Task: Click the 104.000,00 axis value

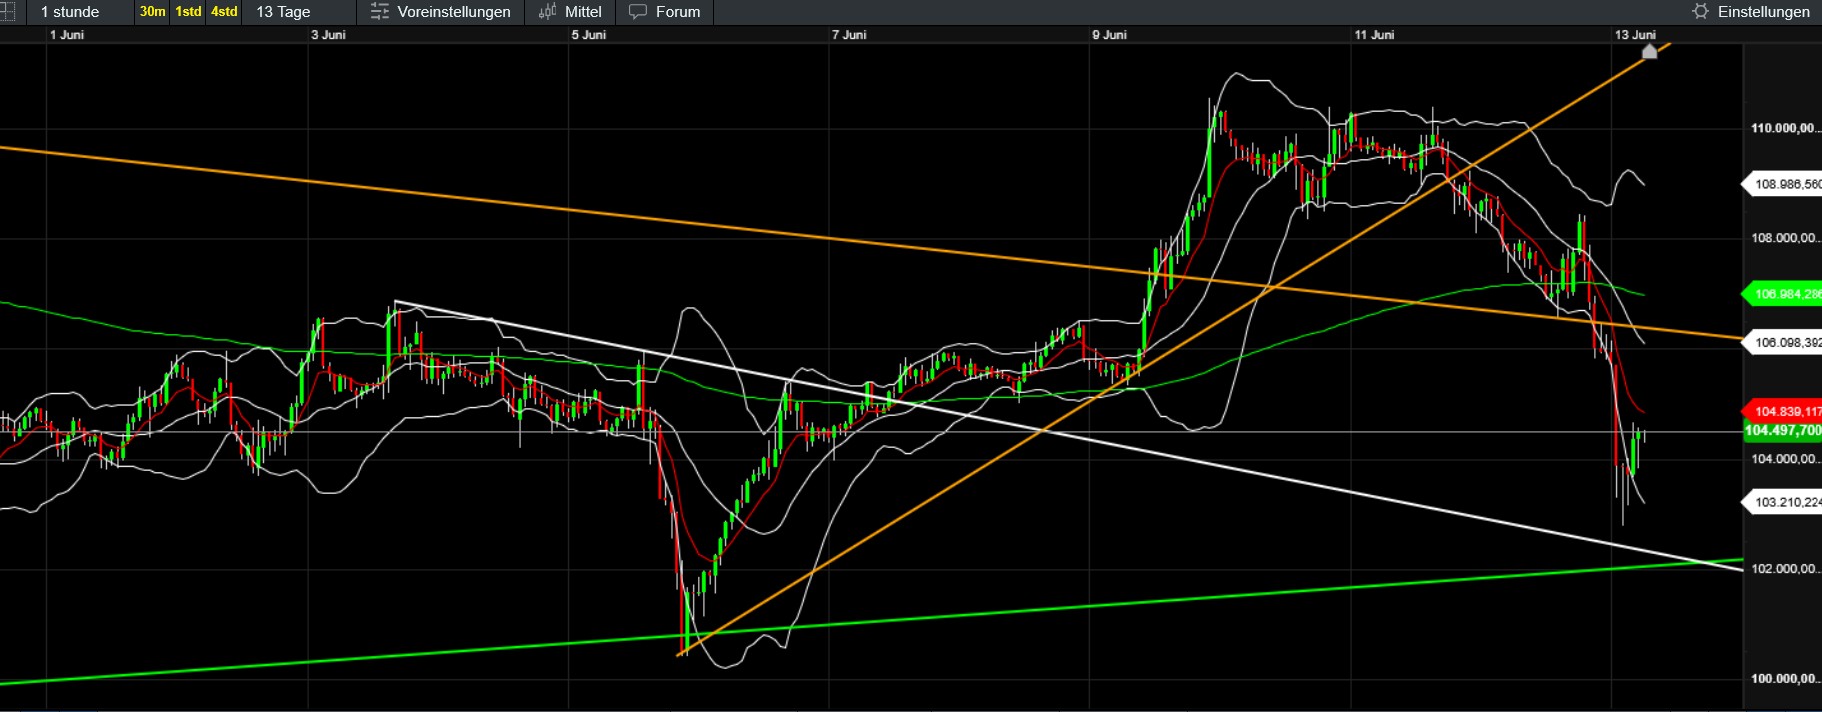Action: 1785,459
